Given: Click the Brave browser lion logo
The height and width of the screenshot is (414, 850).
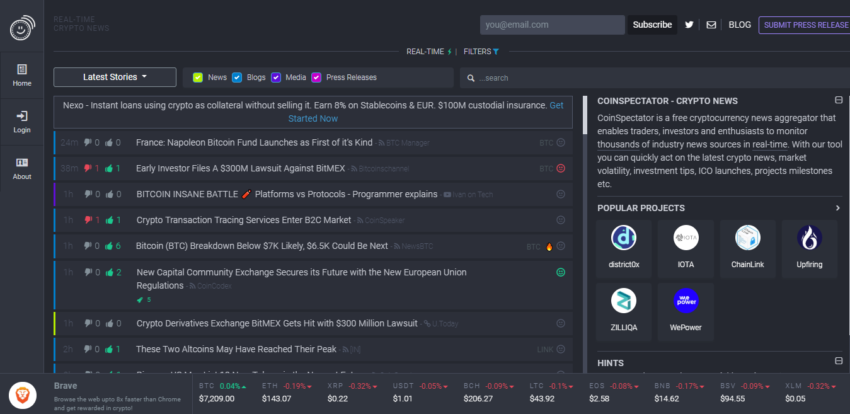Looking at the screenshot, I should [23, 395].
